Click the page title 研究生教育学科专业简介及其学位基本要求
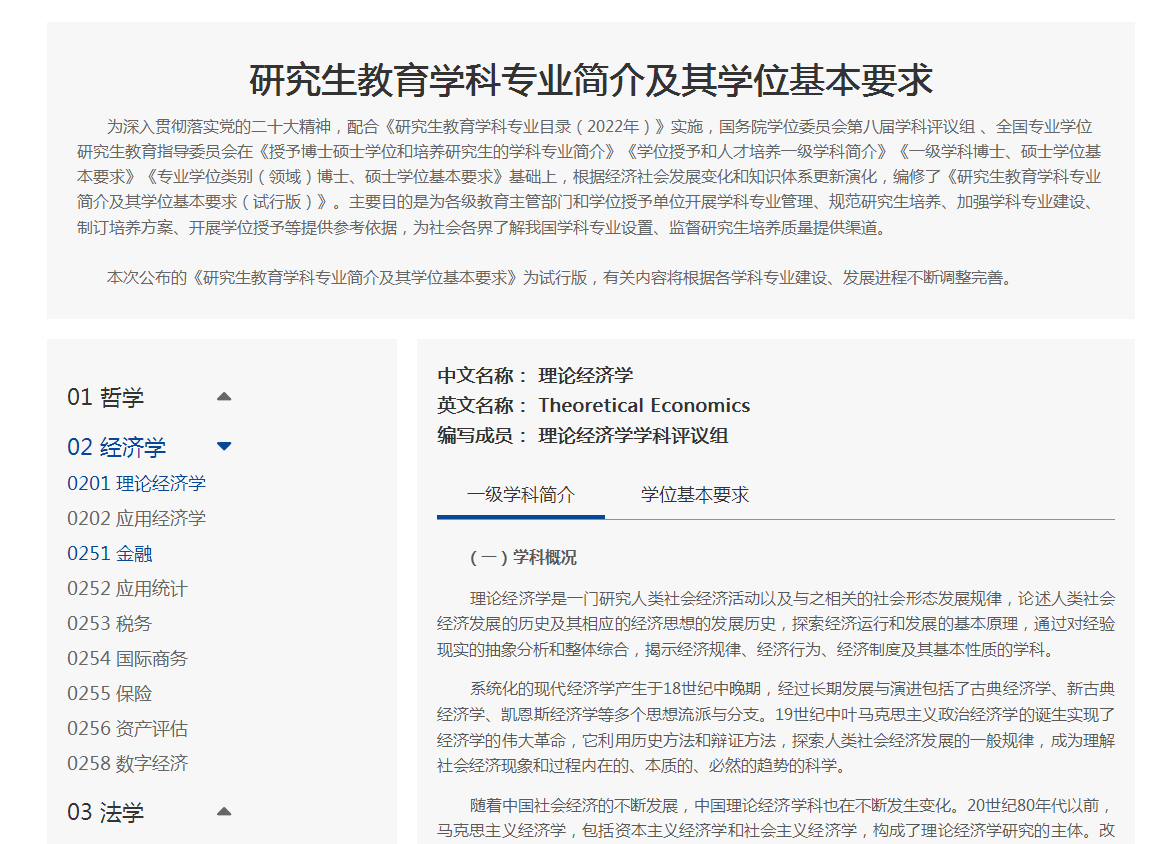 tap(591, 80)
